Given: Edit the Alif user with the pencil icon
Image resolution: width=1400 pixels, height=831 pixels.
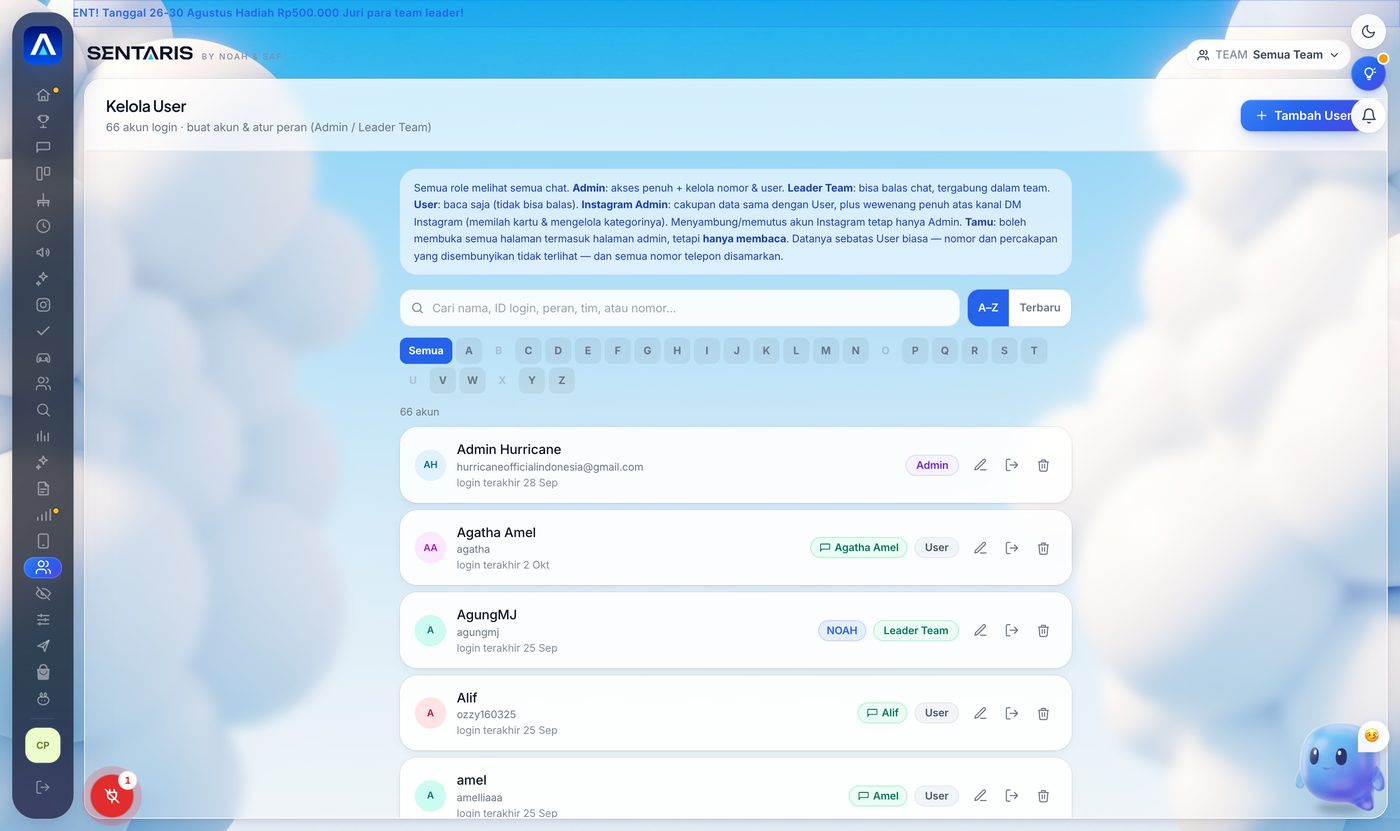Looking at the screenshot, I should [980, 713].
